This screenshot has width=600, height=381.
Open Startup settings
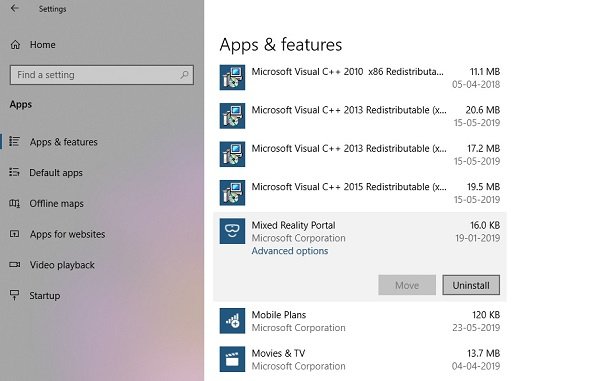click(45, 296)
